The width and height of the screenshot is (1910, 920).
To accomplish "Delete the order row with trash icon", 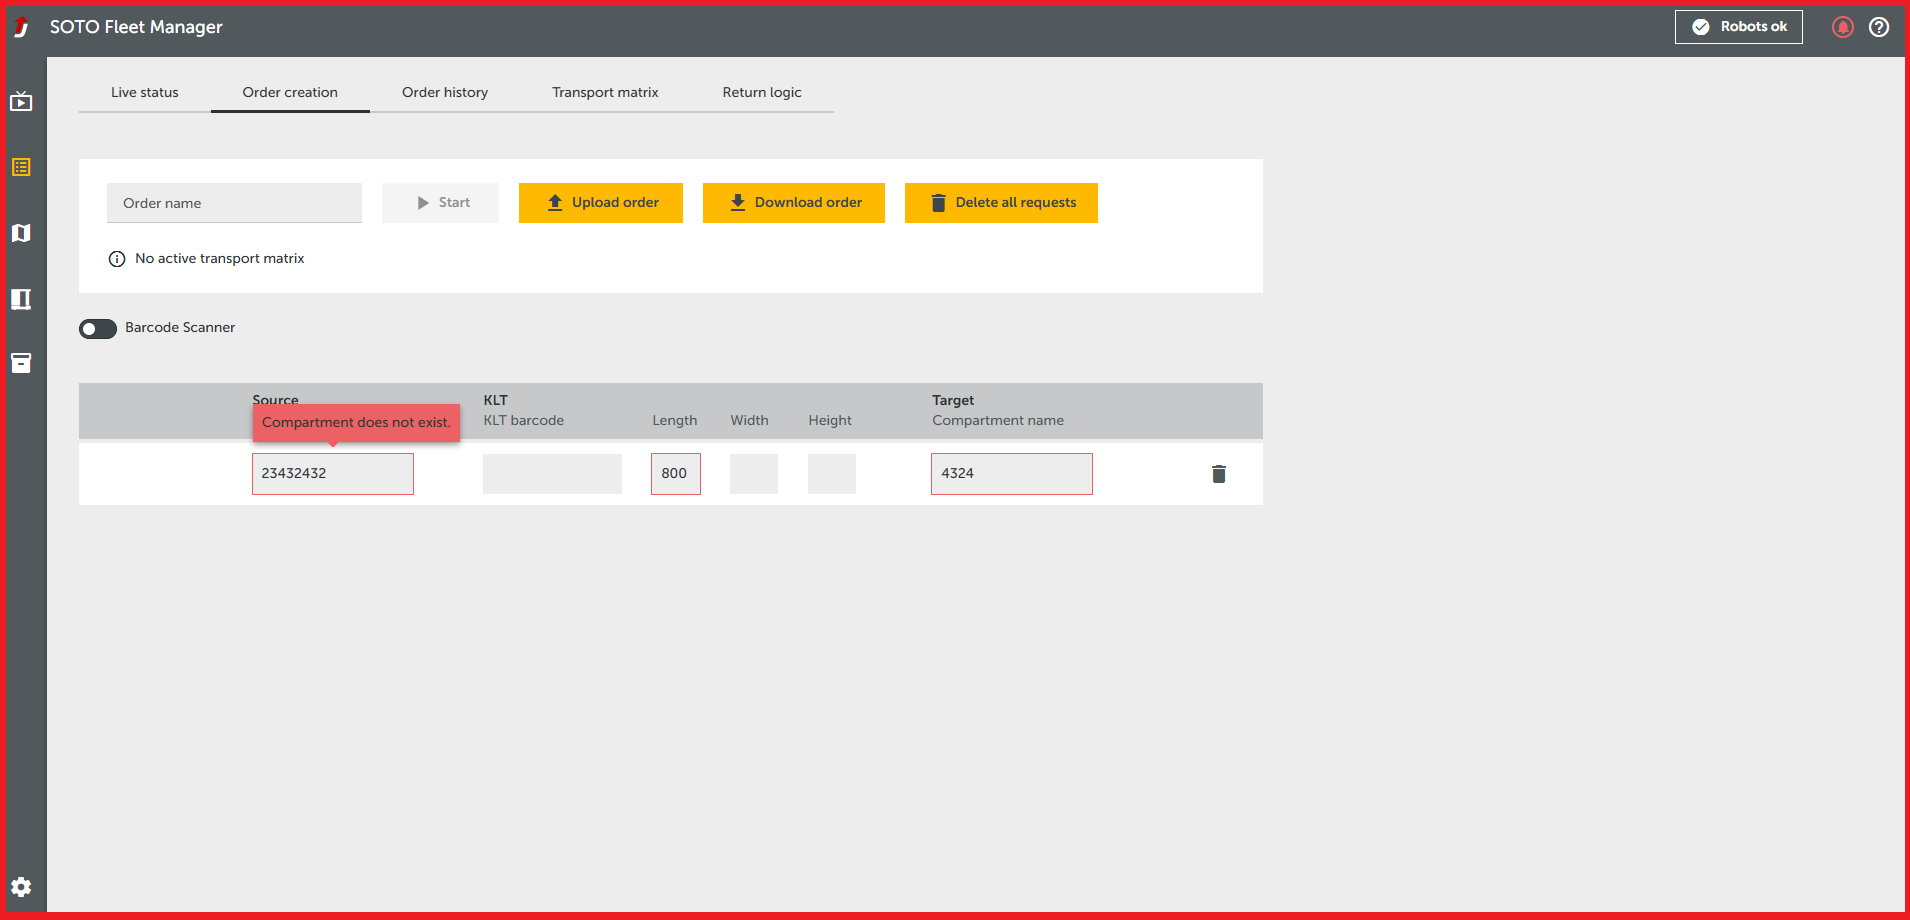I will (x=1218, y=474).
